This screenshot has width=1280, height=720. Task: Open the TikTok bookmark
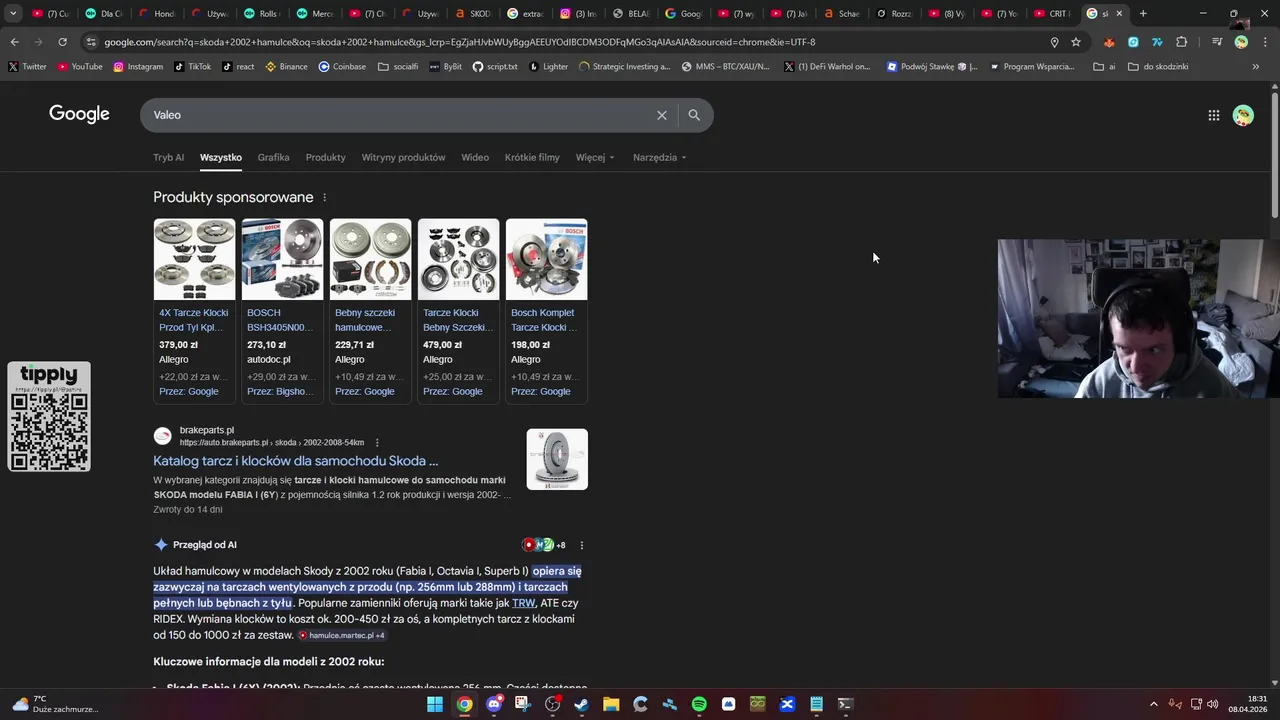(x=193, y=67)
